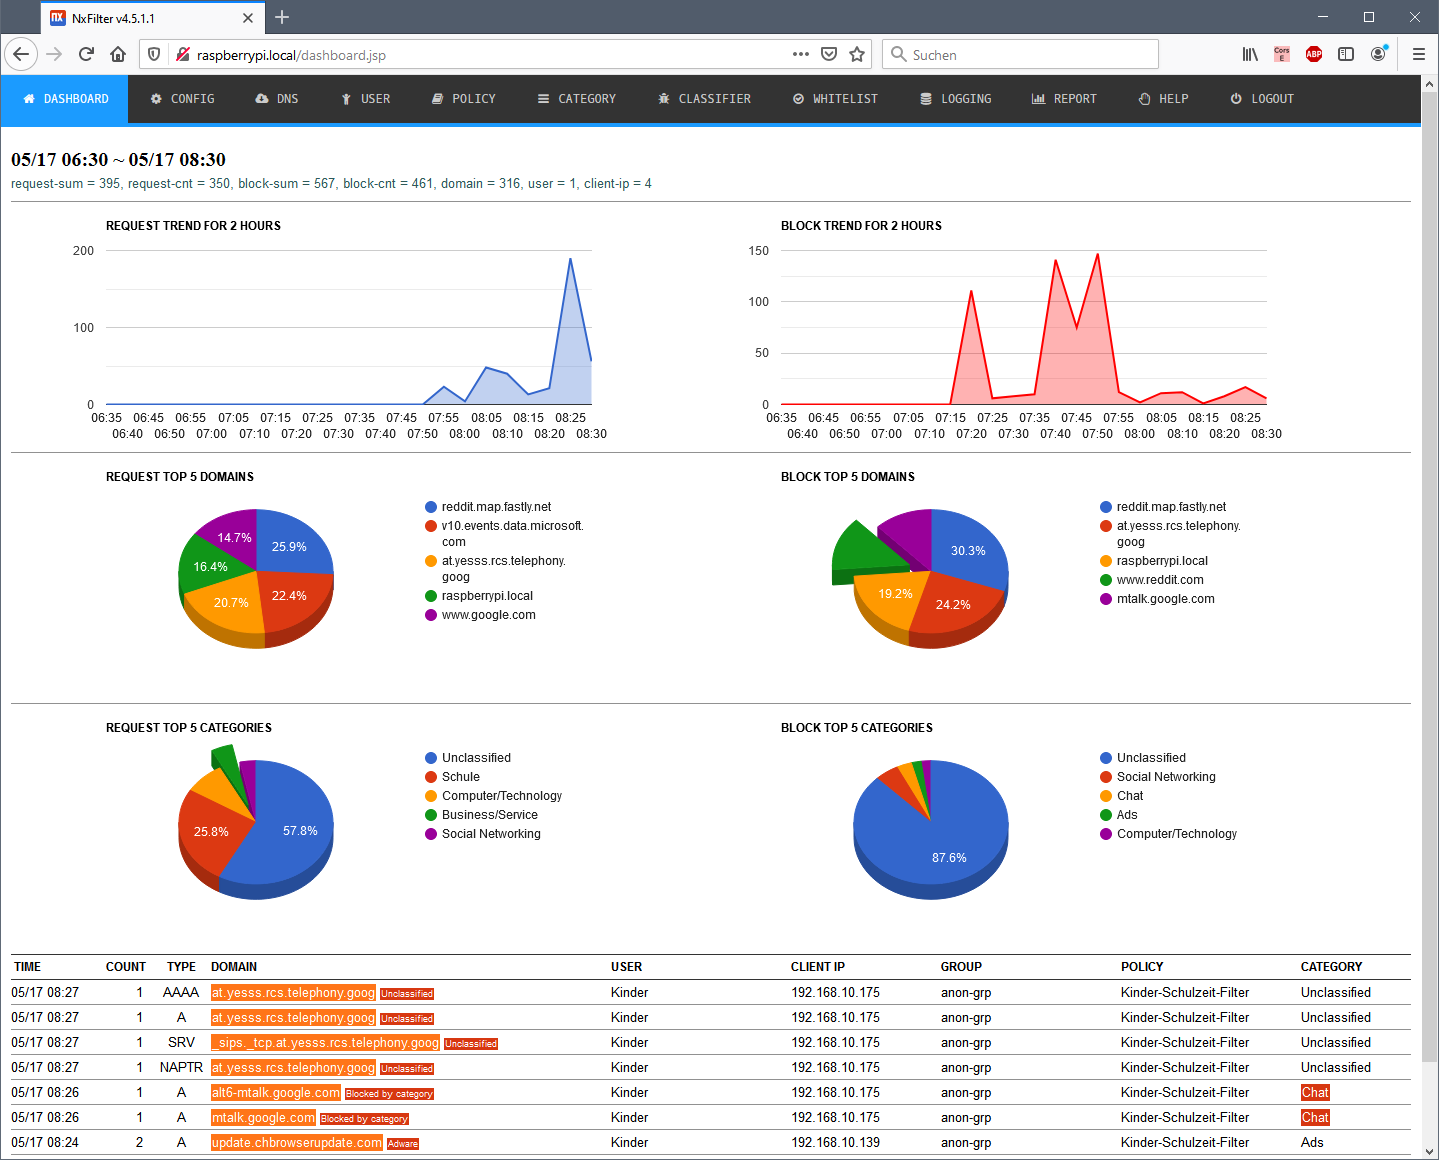
Task: Click the CLIENT IP column header
Action: point(818,967)
